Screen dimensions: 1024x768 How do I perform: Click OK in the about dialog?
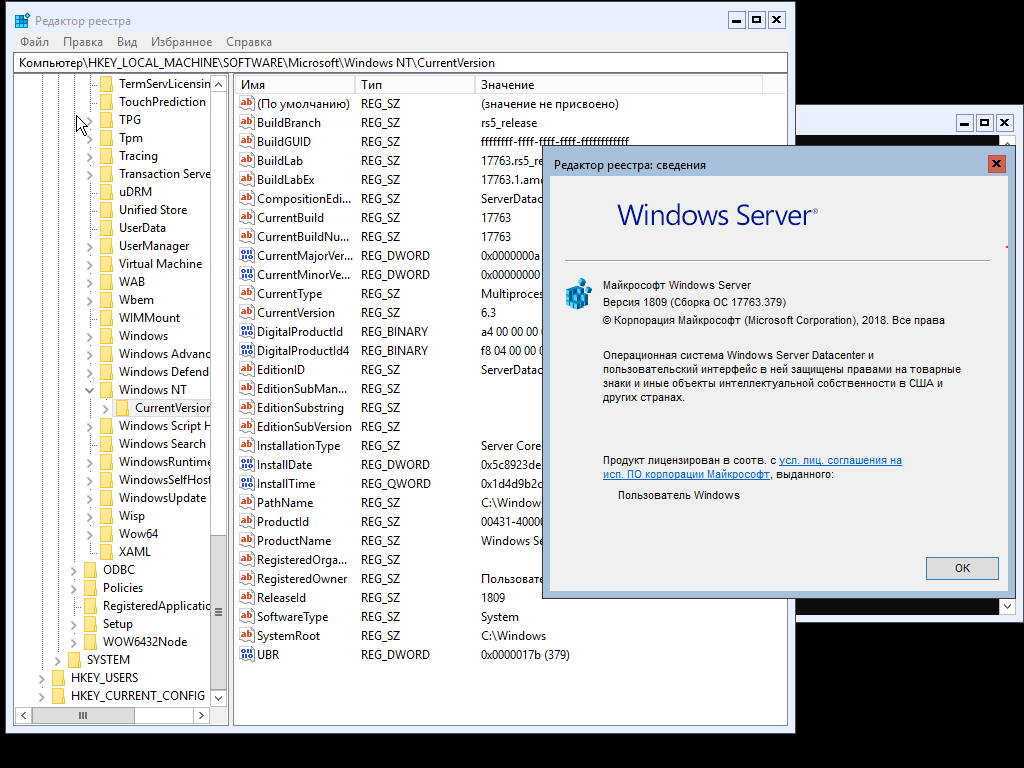click(962, 568)
